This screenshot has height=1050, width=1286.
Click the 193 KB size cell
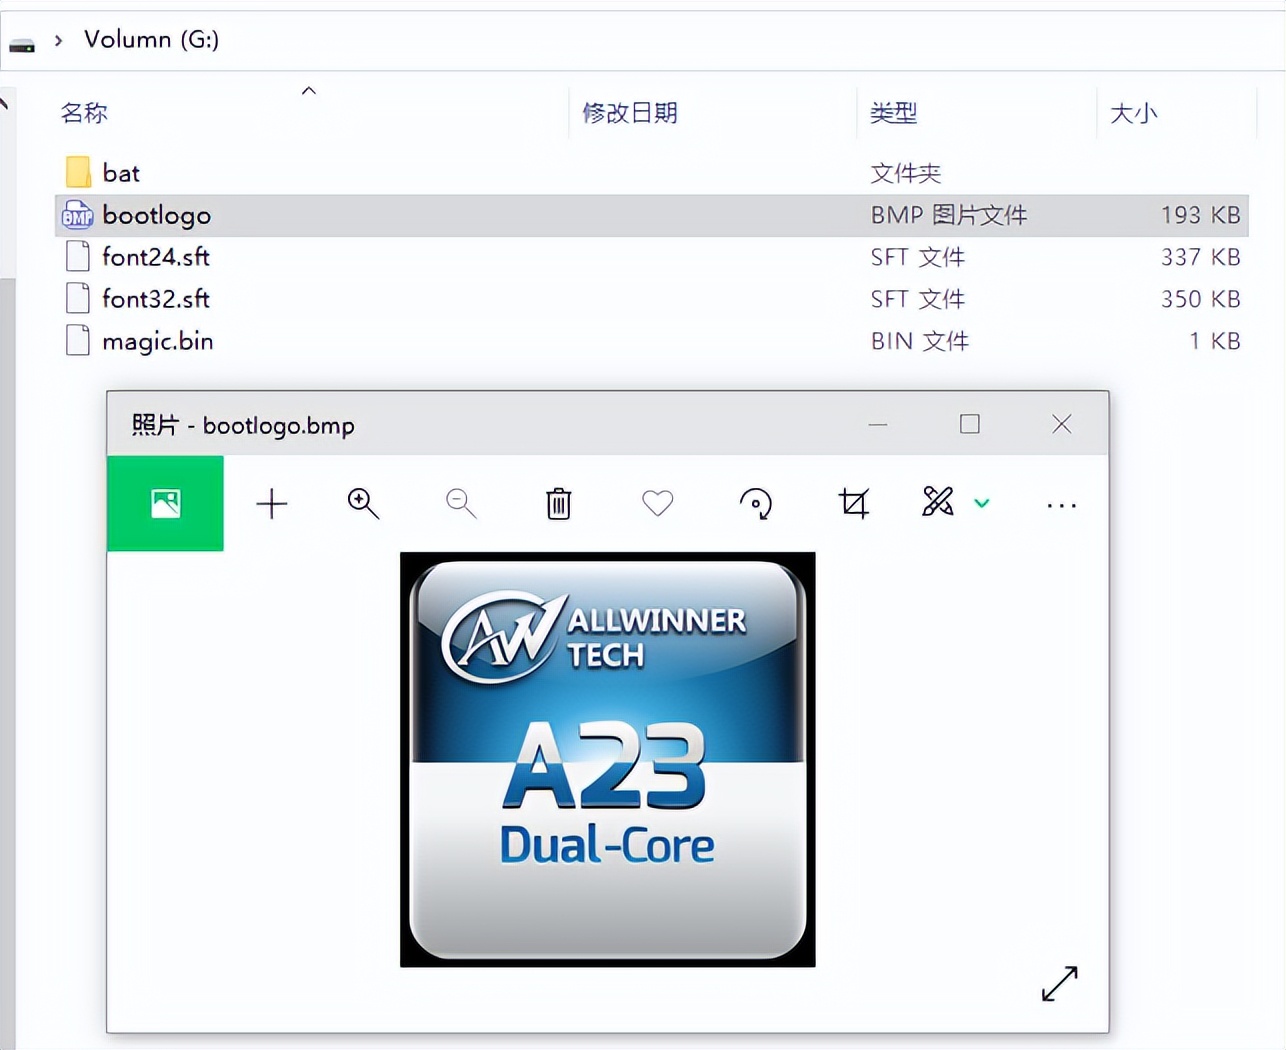(x=1201, y=215)
